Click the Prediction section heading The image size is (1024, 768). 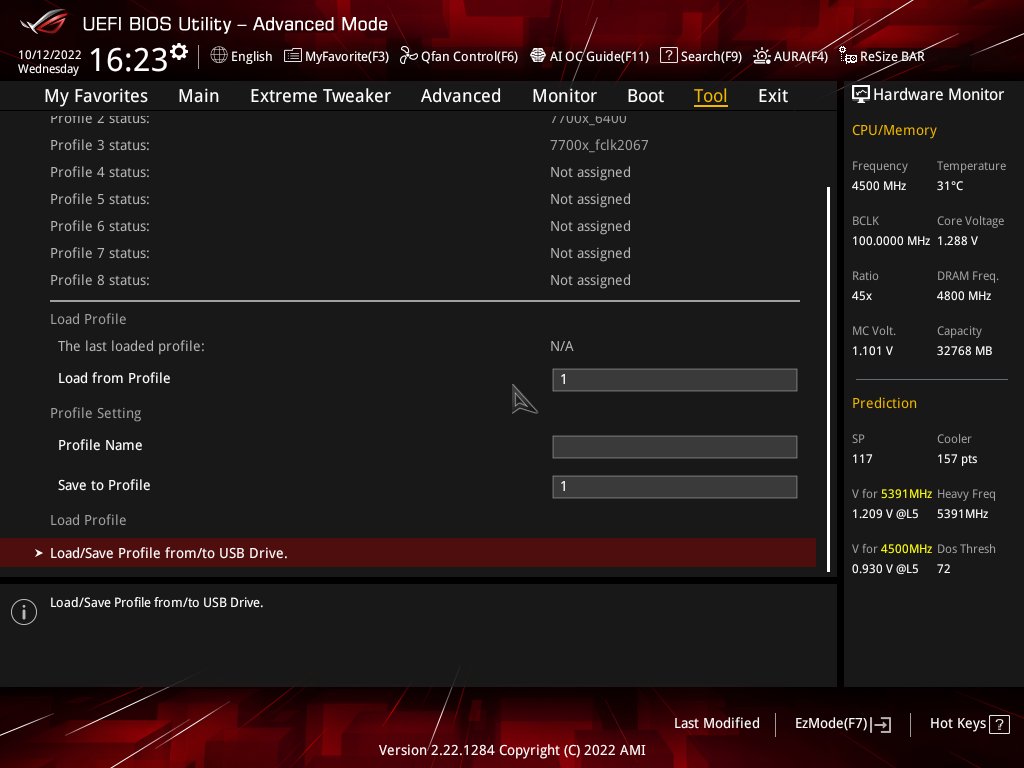(884, 403)
